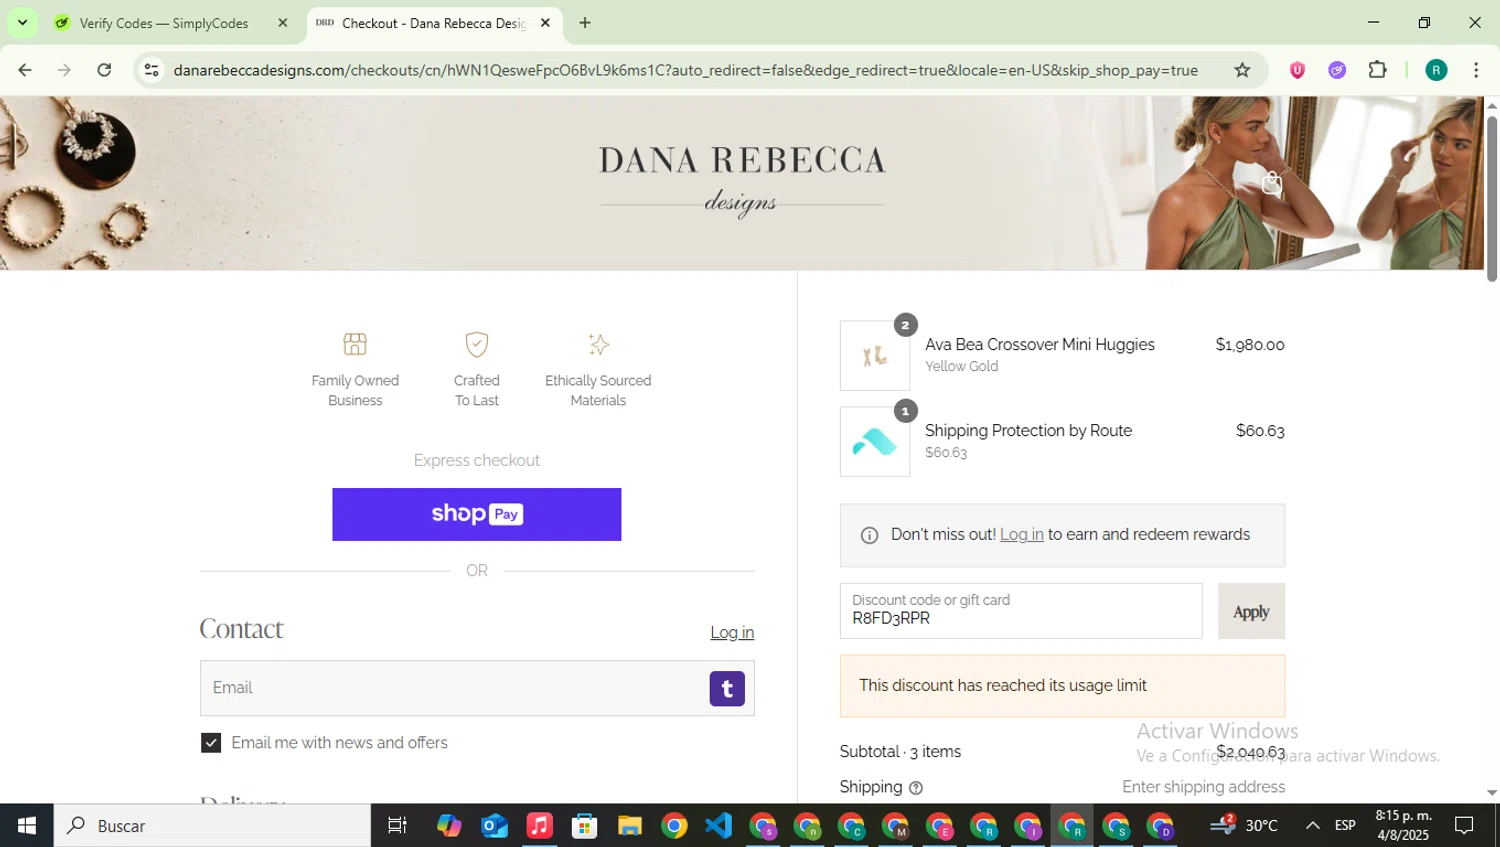
Task: Open the purple circular extension icon
Action: (x=1337, y=70)
